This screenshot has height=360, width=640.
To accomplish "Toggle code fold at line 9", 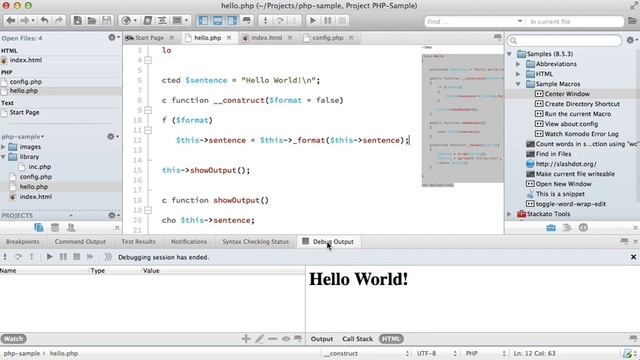I will pos(148,110).
